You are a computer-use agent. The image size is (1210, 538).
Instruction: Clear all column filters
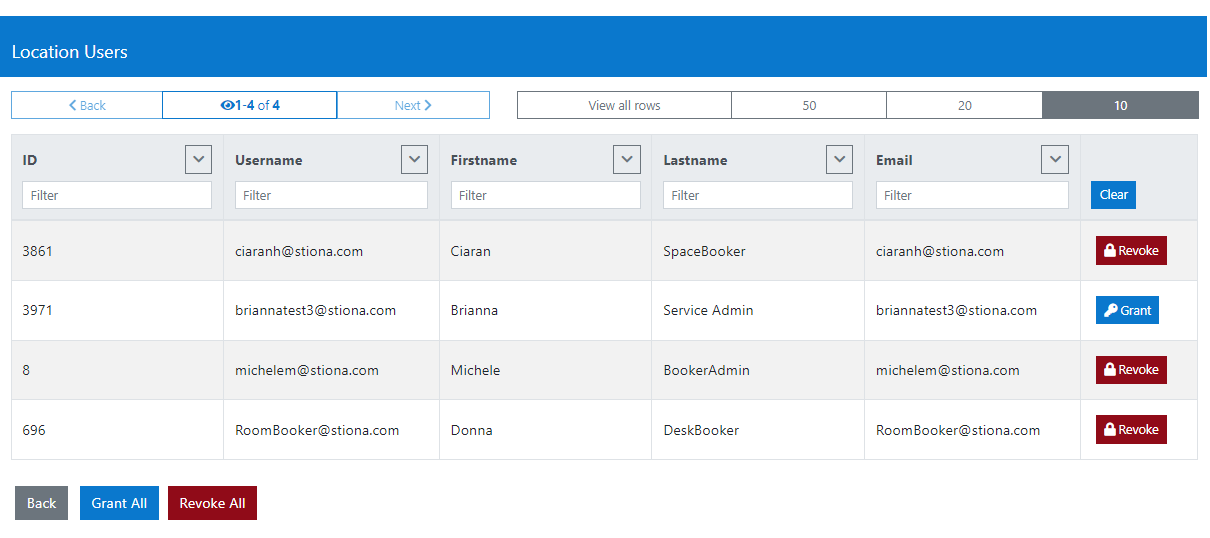pyautogui.click(x=1113, y=195)
